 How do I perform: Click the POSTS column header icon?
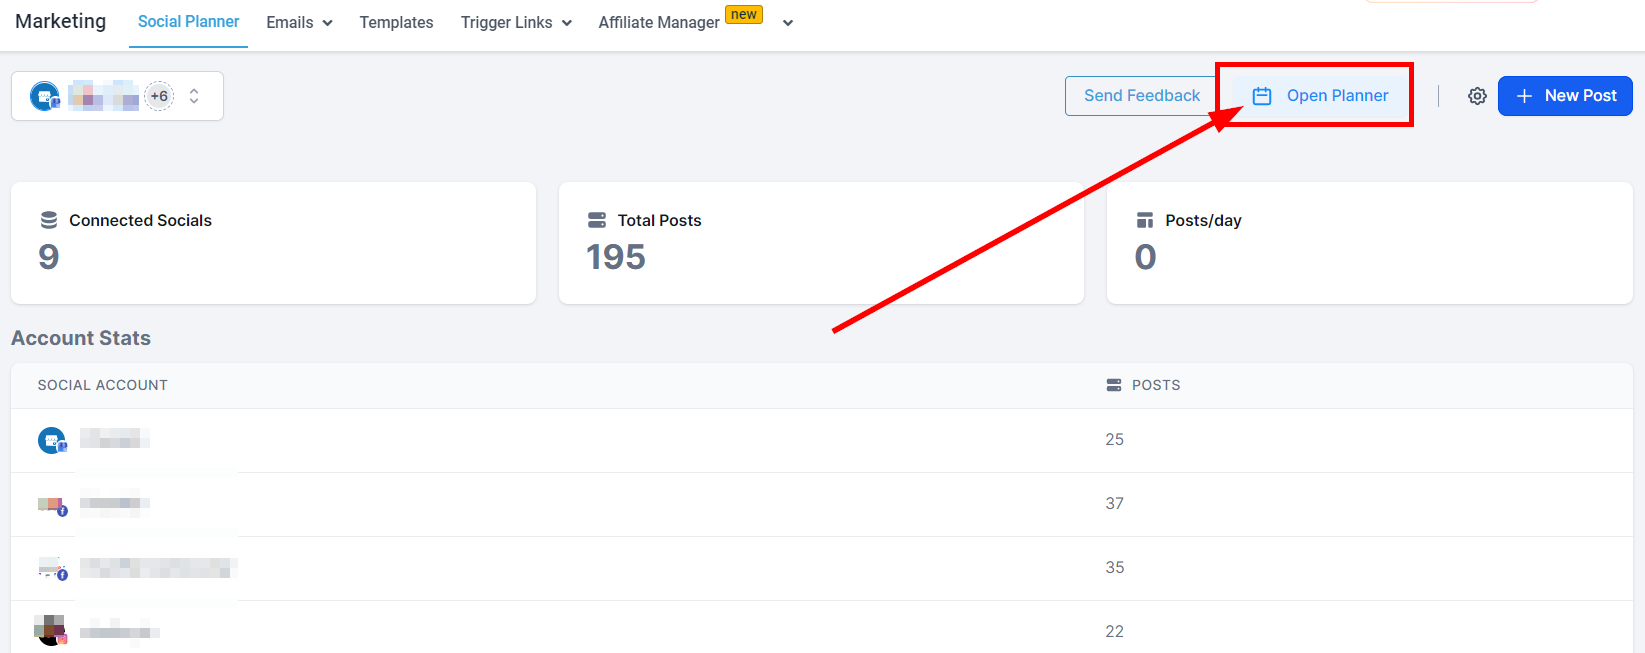coord(1114,385)
